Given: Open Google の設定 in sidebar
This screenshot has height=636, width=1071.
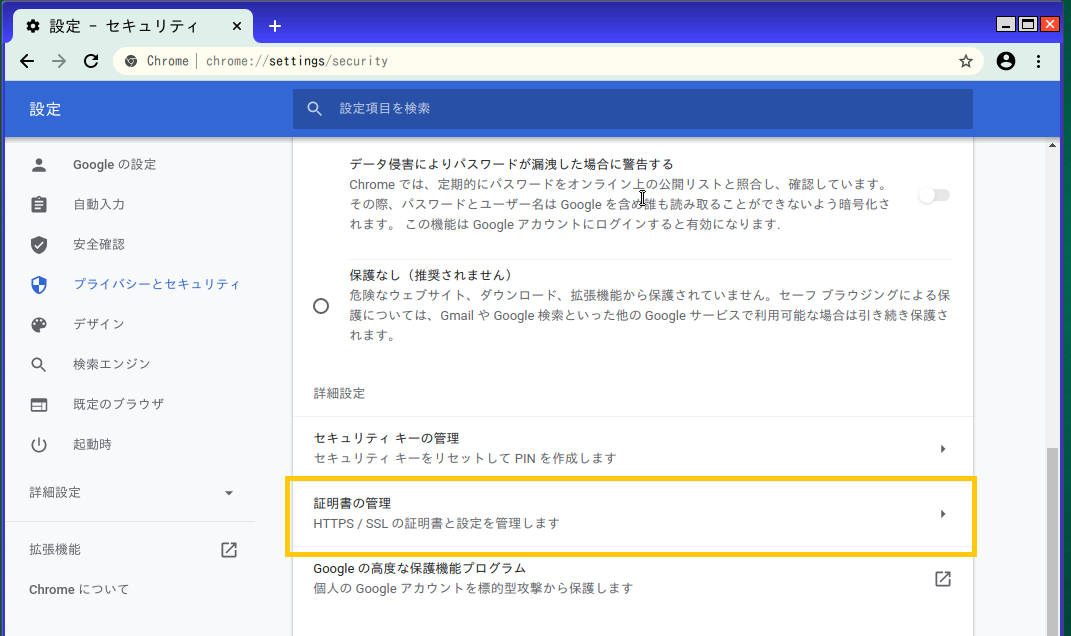Looking at the screenshot, I should 114,165.
